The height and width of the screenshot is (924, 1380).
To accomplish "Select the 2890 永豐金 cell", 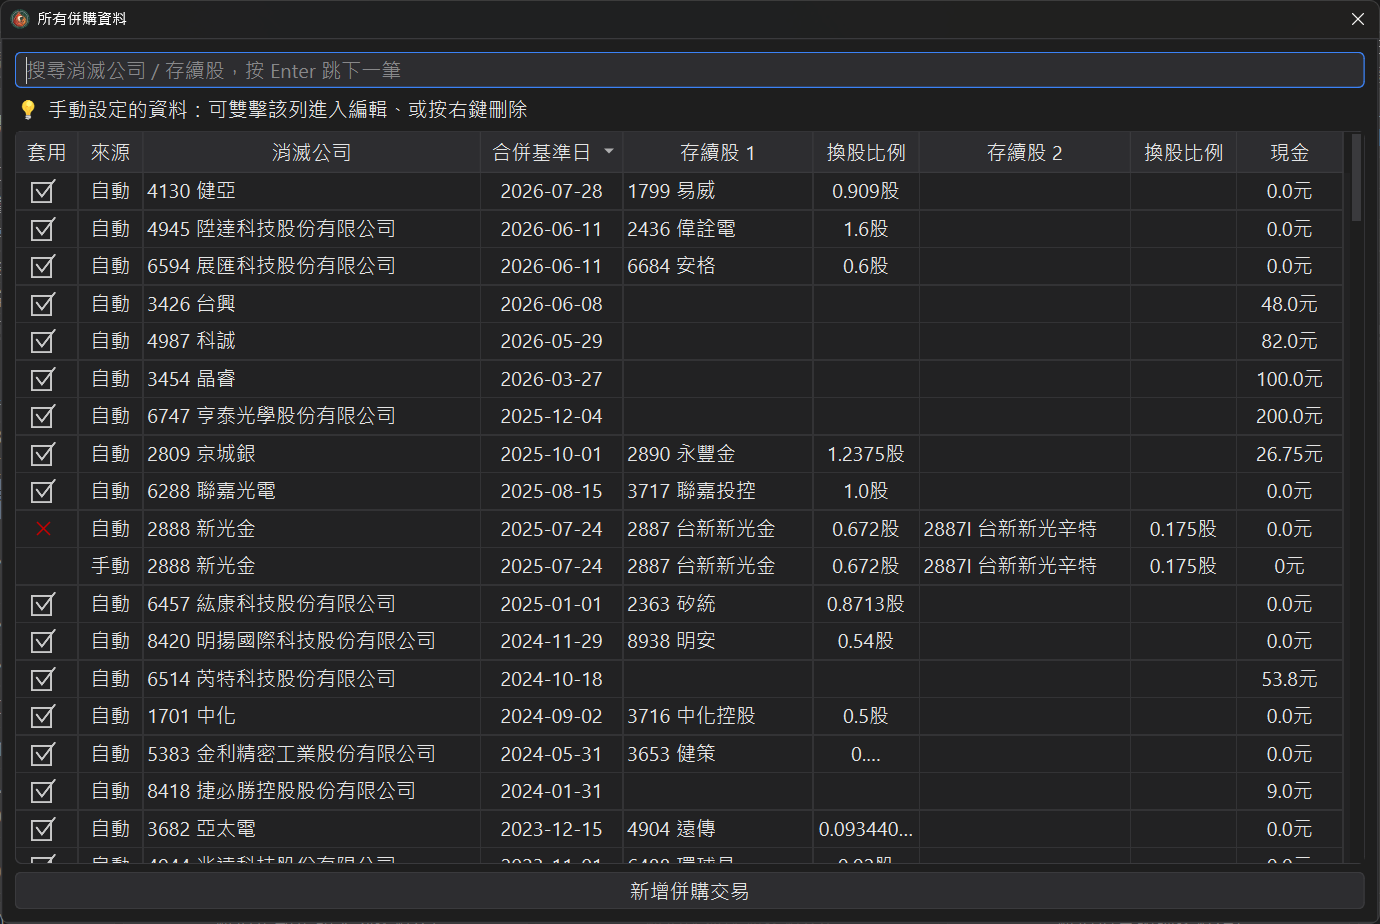I will (718, 454).
